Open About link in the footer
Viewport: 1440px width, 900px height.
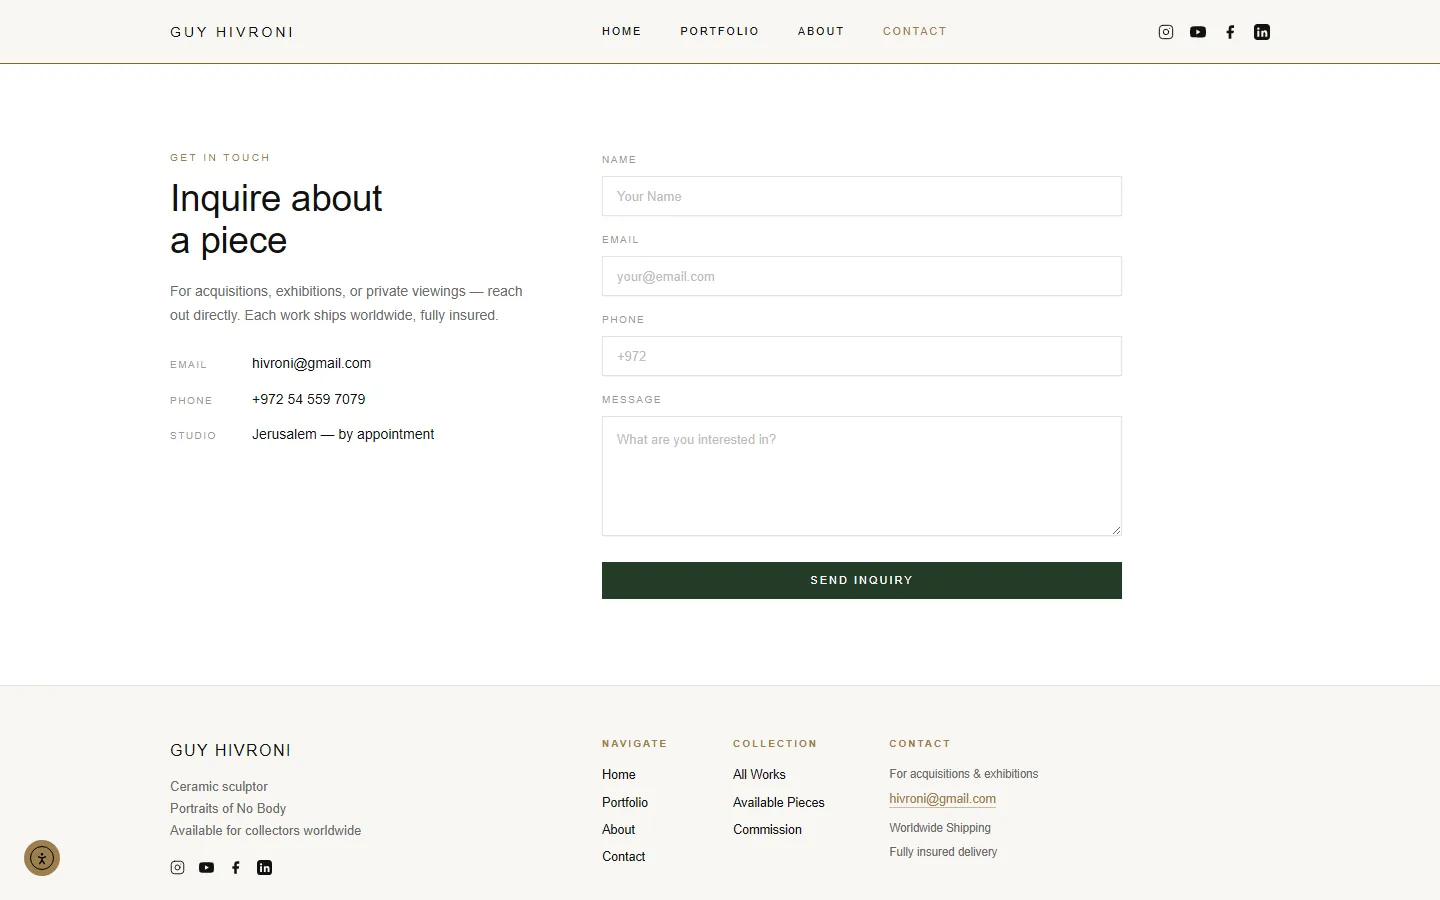[x=619, y=829]
